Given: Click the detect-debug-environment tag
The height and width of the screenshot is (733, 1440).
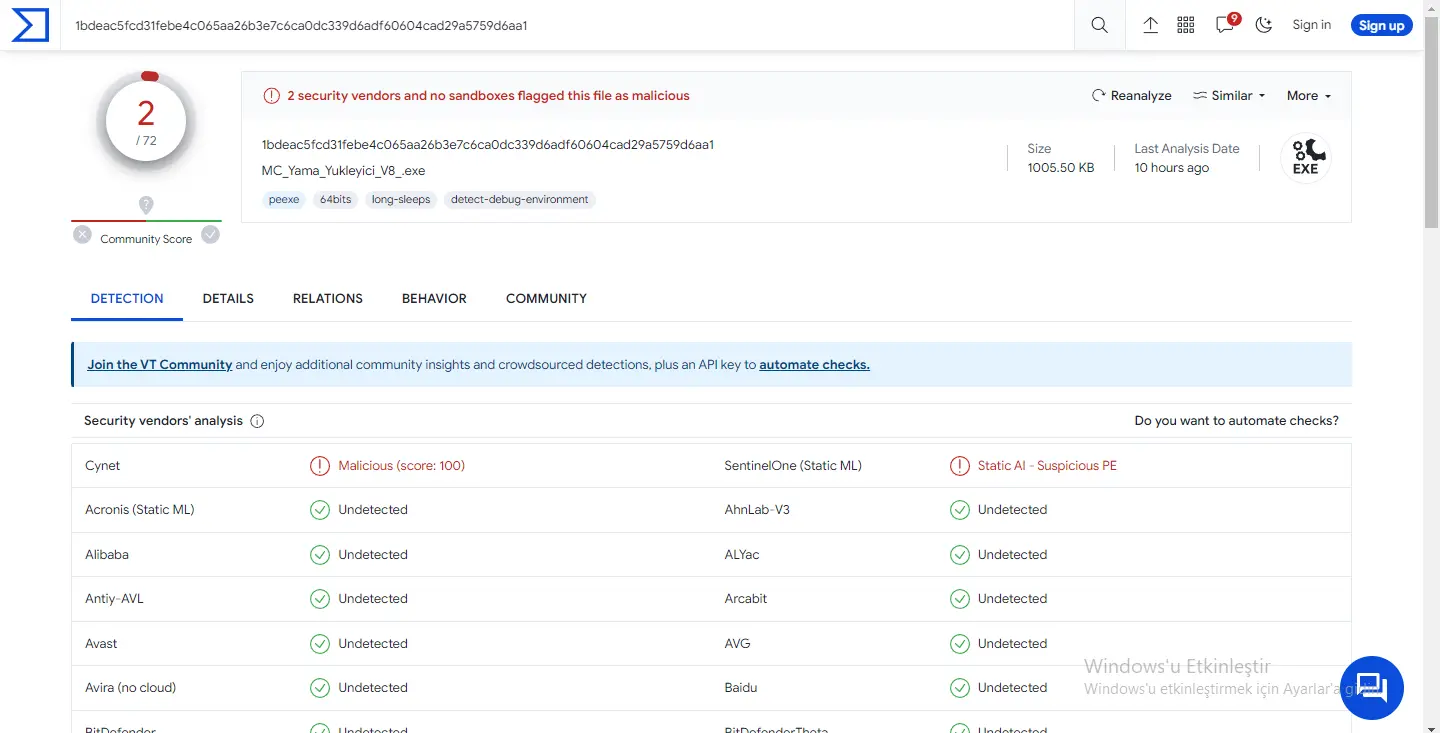Looking at the screenshot, I should point(520,200).
